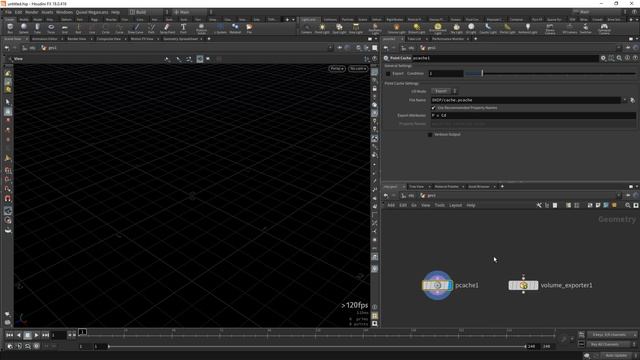Click the File Name input field

526,100
